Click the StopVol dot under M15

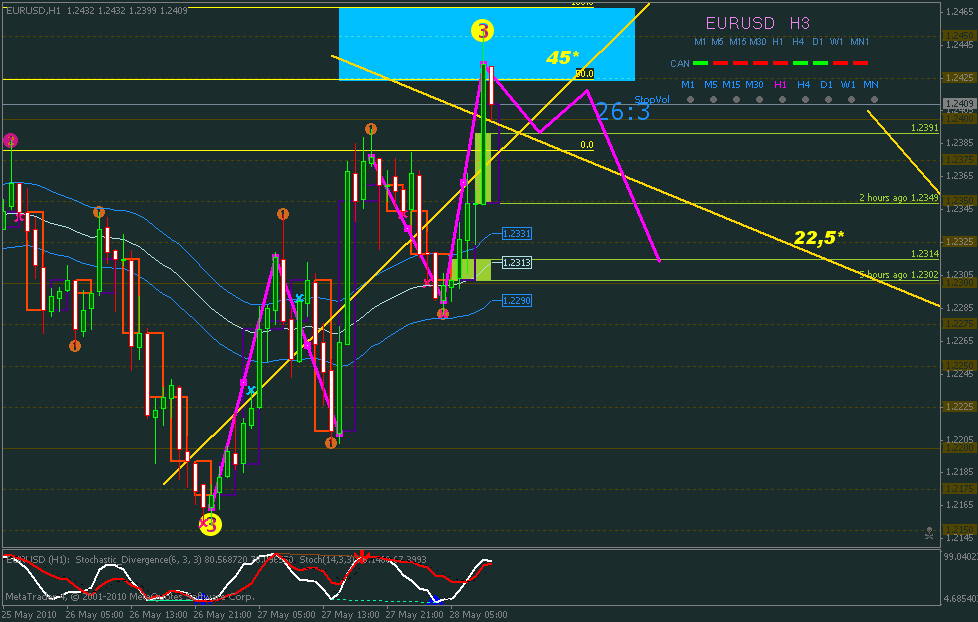click(x=736, y=100)
